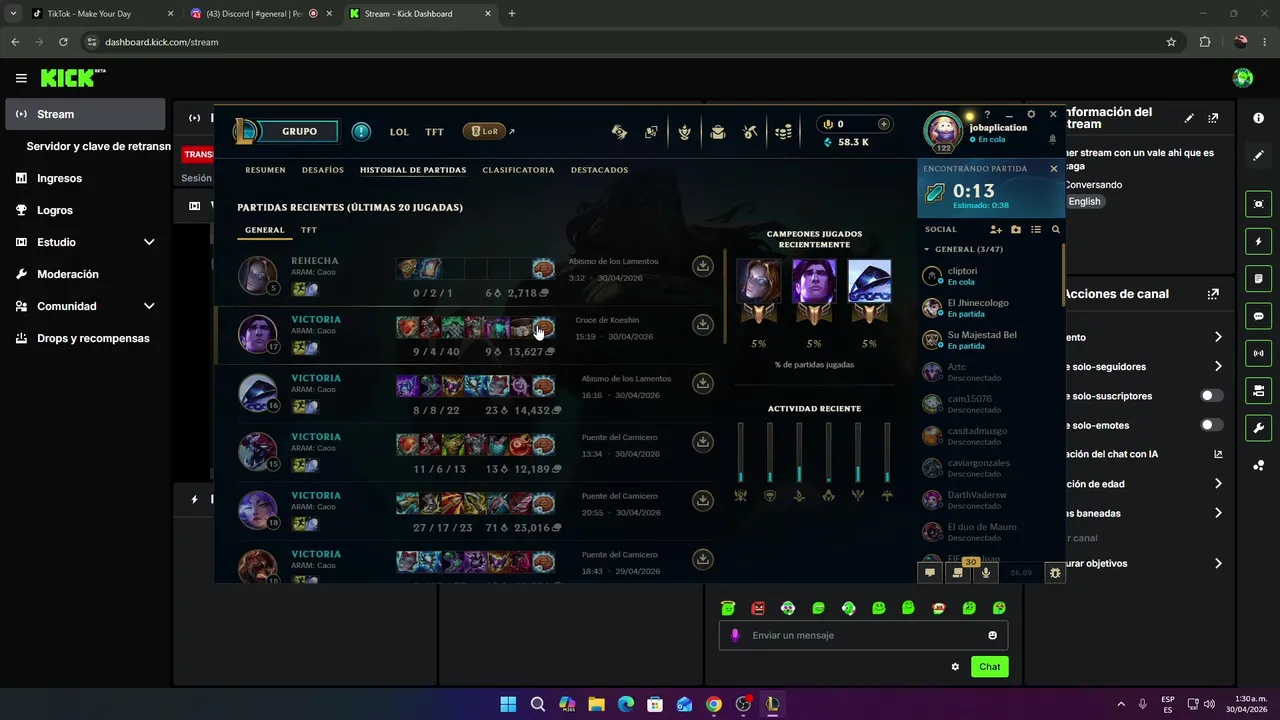Open the League Store coins icon
This screenshot has width=1280, height=720.
point(784,132)
